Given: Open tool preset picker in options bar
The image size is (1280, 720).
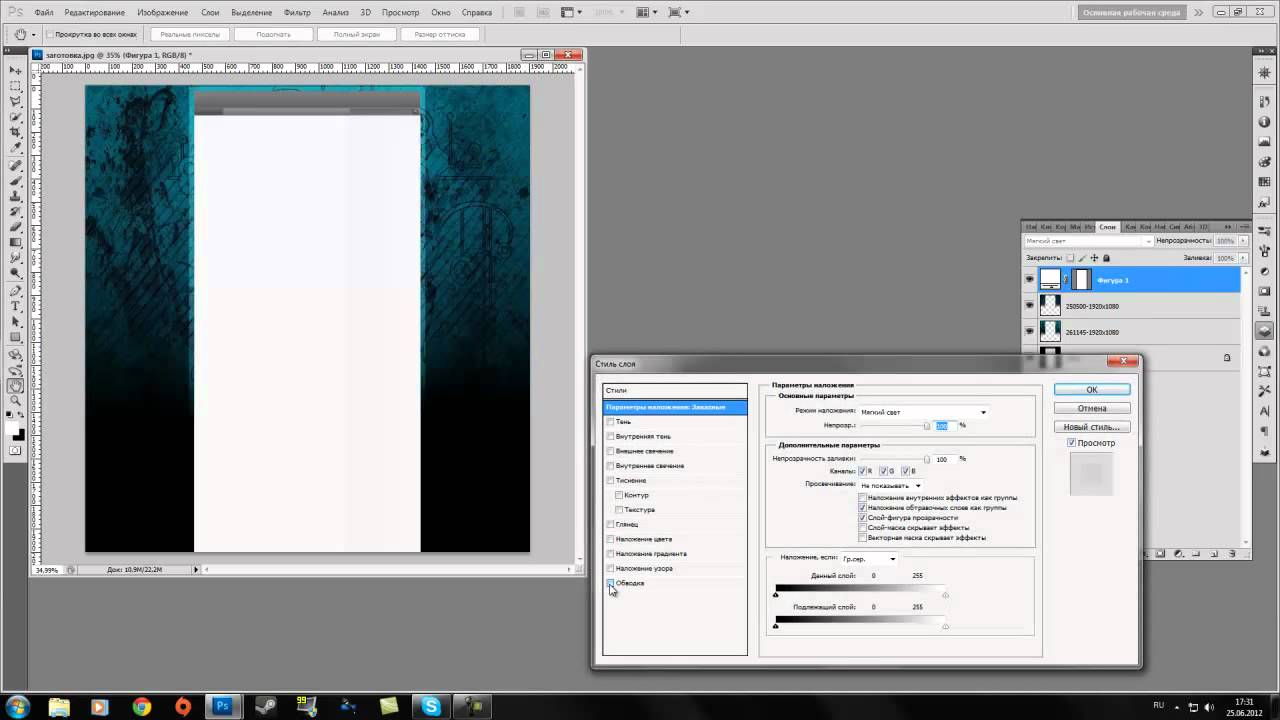Looking at the screenshot, I should tap(26, 34).
